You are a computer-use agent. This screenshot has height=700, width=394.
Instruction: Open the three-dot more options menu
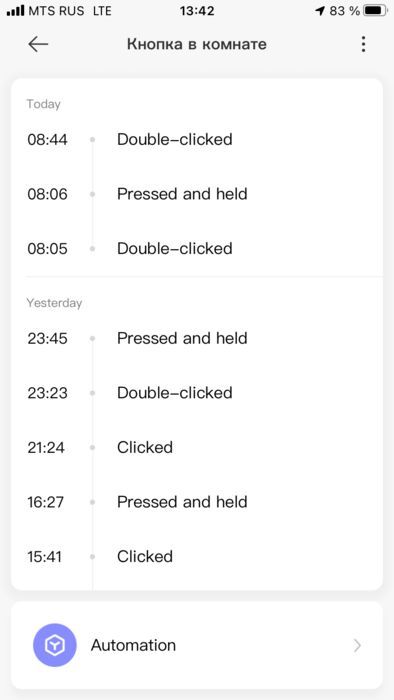tap(363, 44)
